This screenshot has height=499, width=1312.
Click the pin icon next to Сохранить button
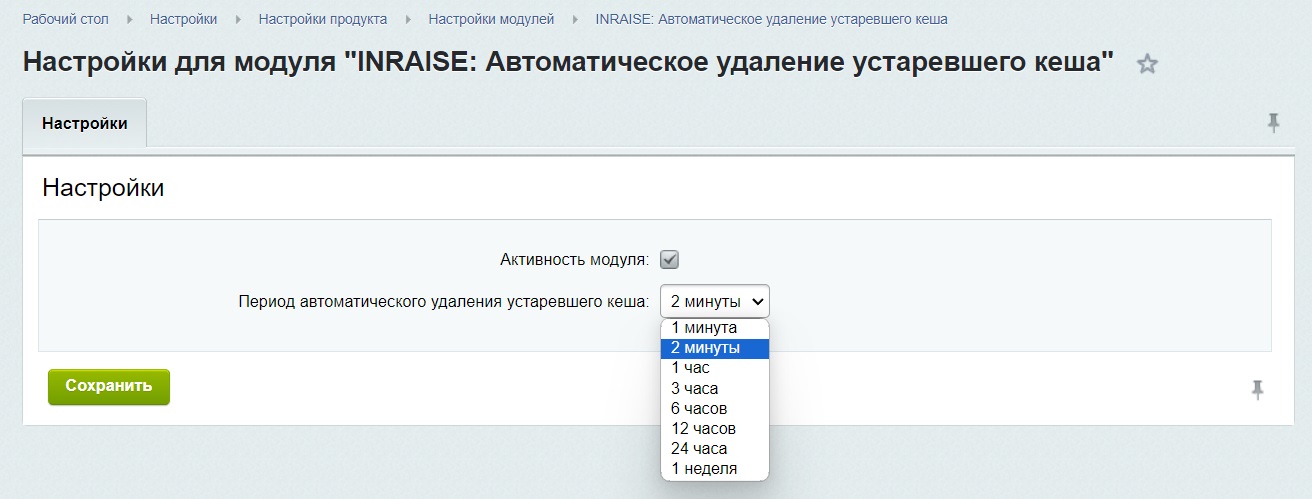[x=1257, y=390]
